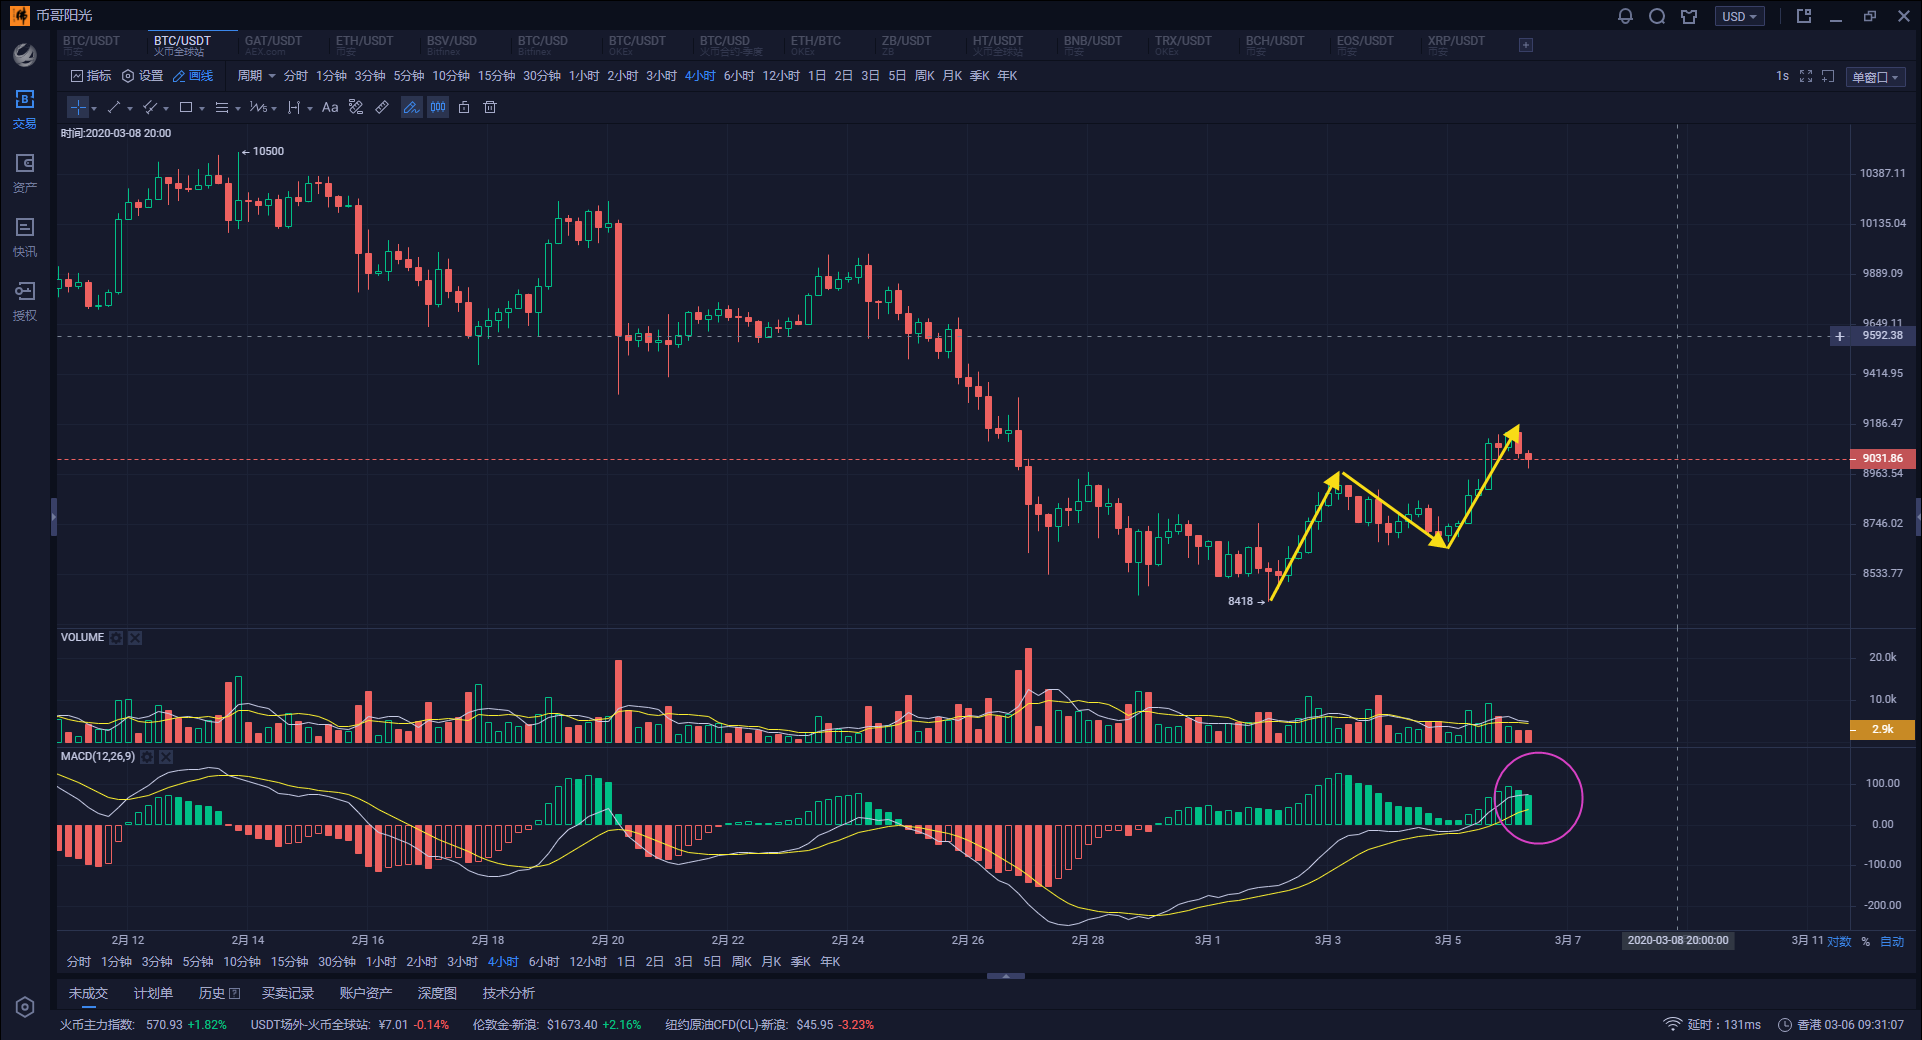This screenshot has height=1040, width=1922.
Task: Open the 计划单 planned orders tab
Action: [x=153, y=993]
